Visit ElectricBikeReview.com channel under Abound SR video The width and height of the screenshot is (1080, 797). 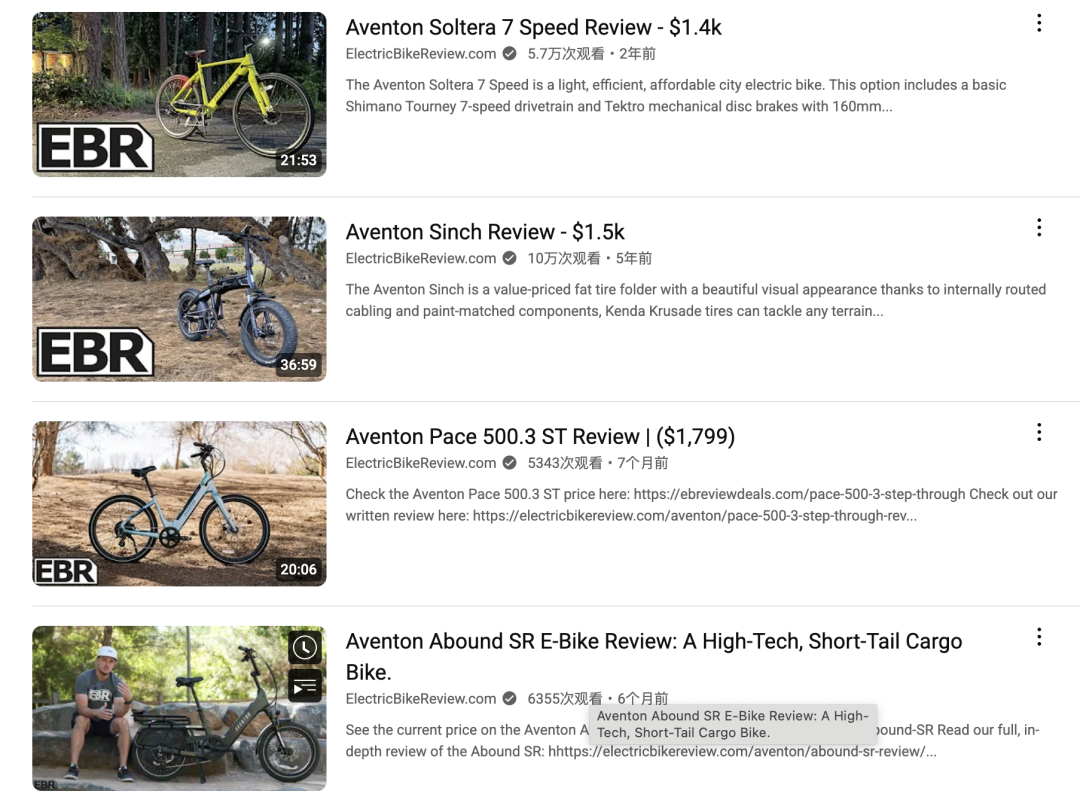tap(421, 698)
